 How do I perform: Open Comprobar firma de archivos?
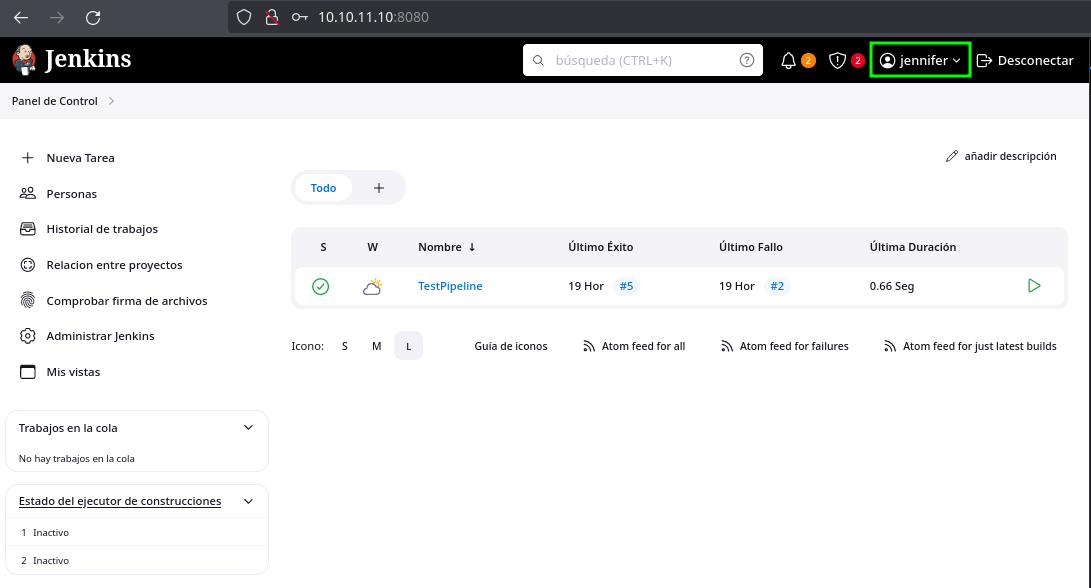pyautogui.click(x=127, y=301)
